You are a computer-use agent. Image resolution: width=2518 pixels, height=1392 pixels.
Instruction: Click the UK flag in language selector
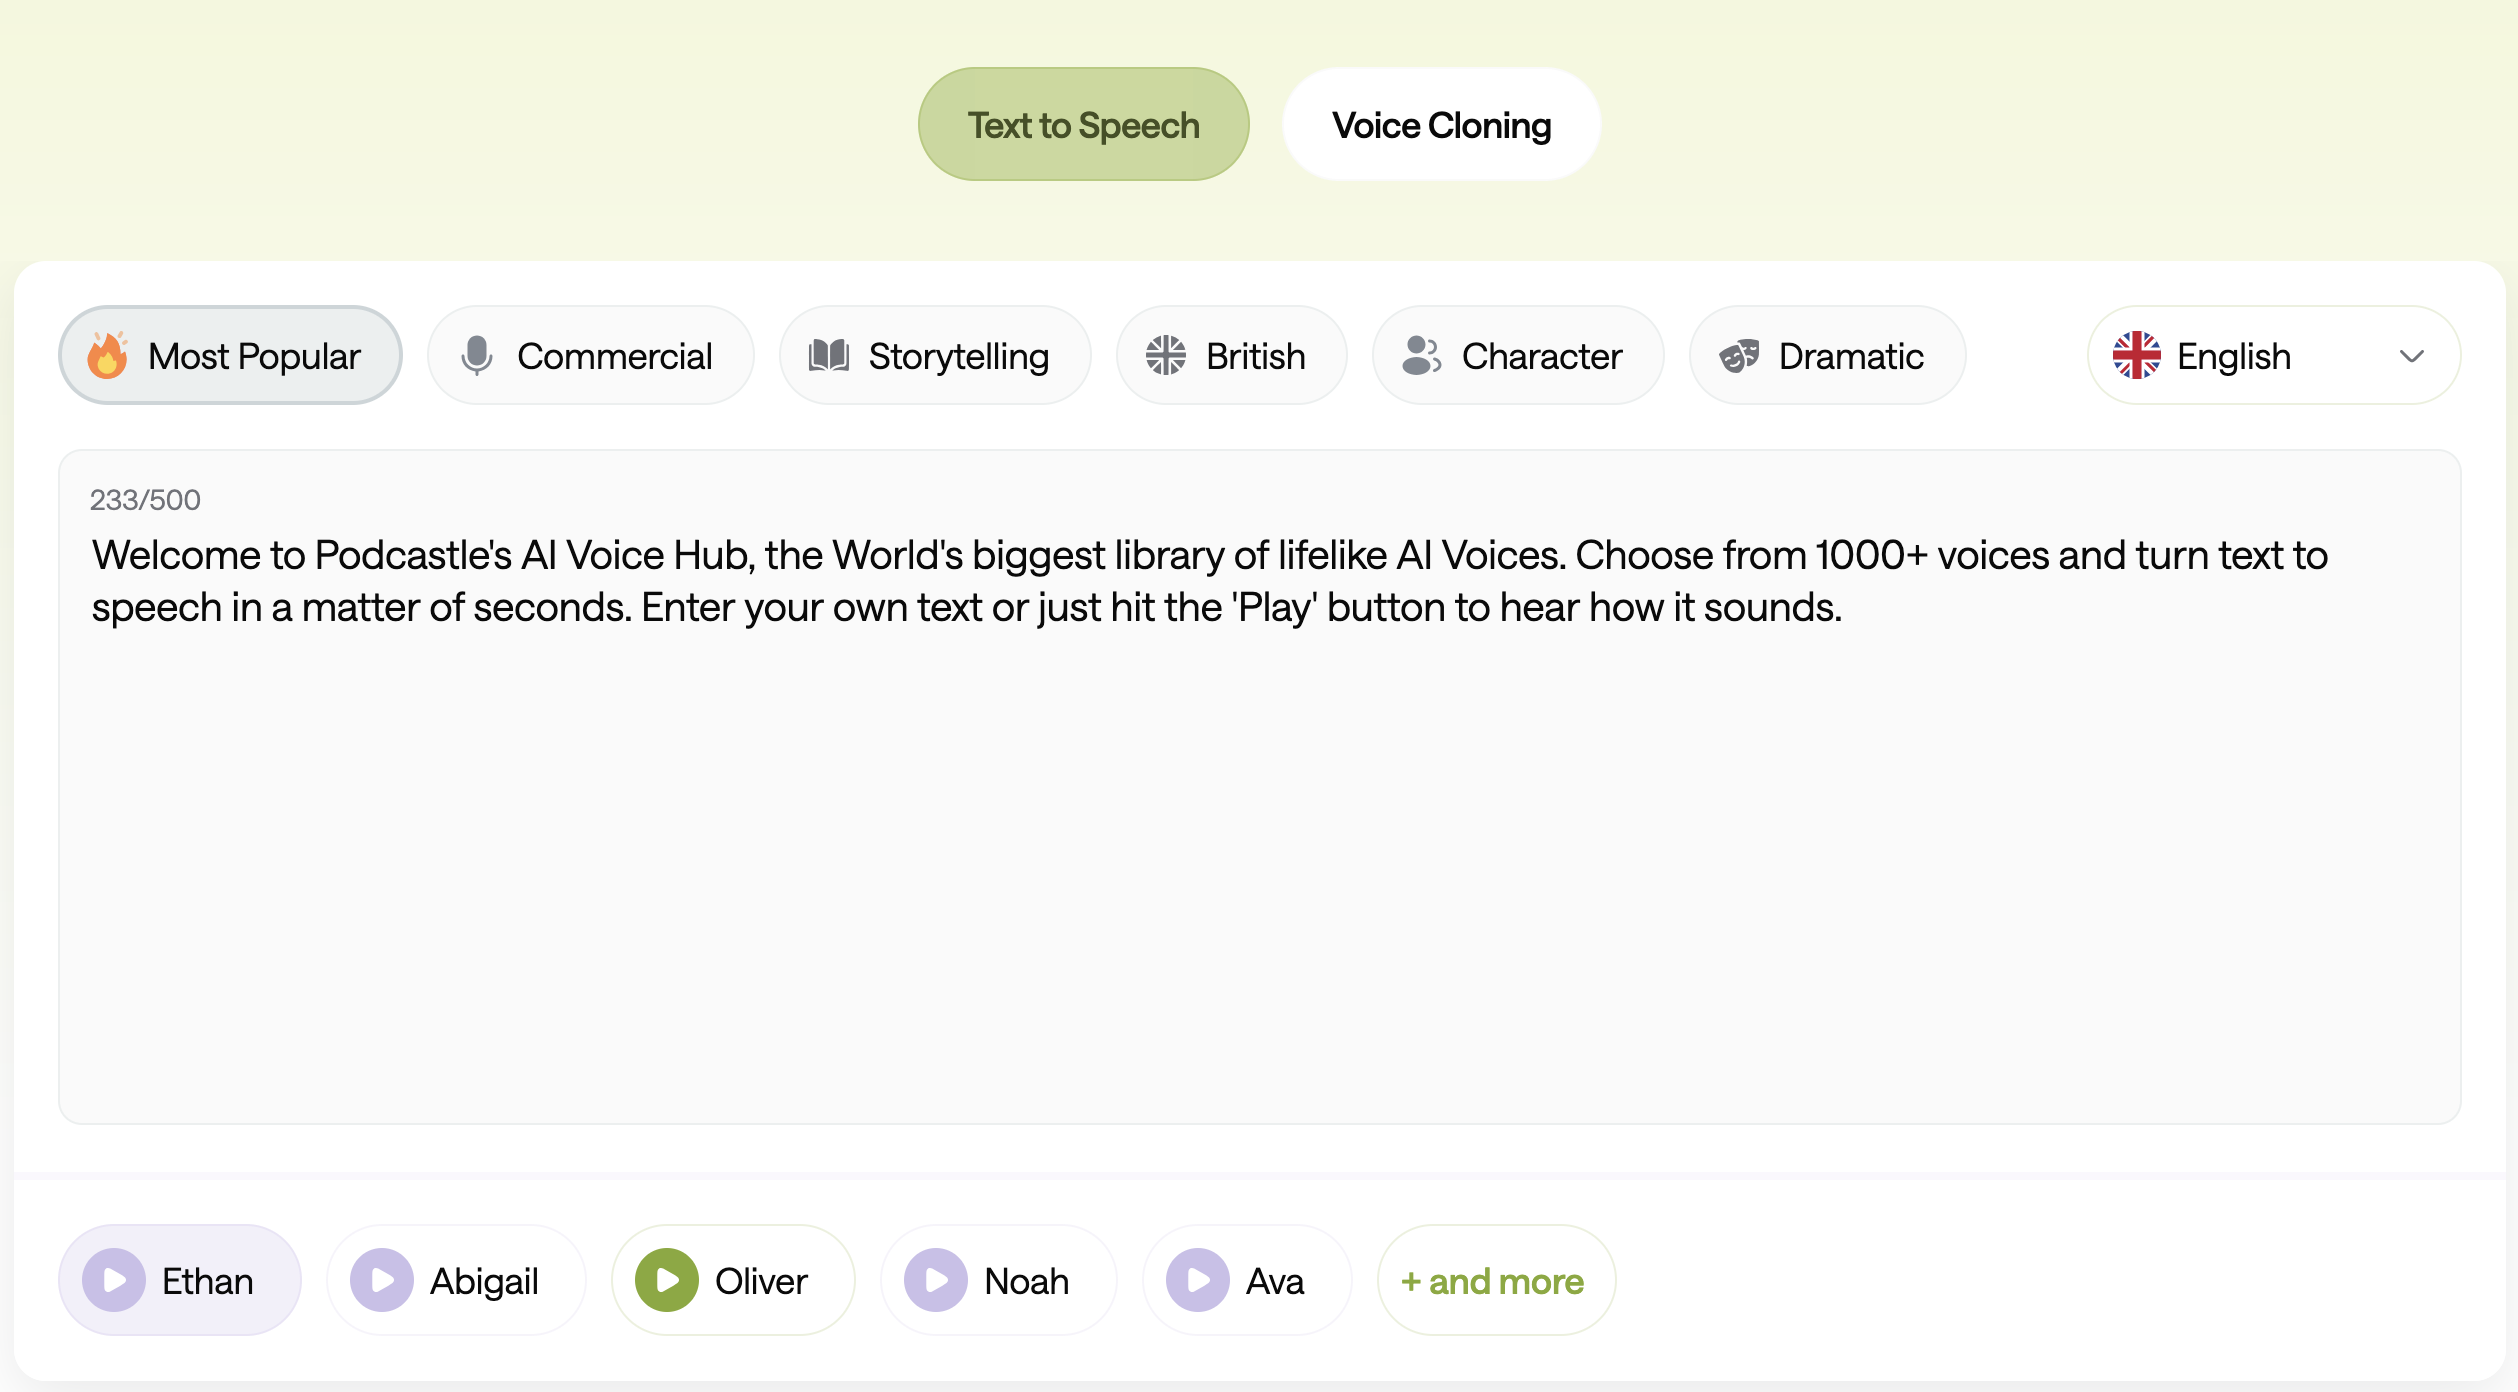pyautogui.click(x=2137, y=355)
